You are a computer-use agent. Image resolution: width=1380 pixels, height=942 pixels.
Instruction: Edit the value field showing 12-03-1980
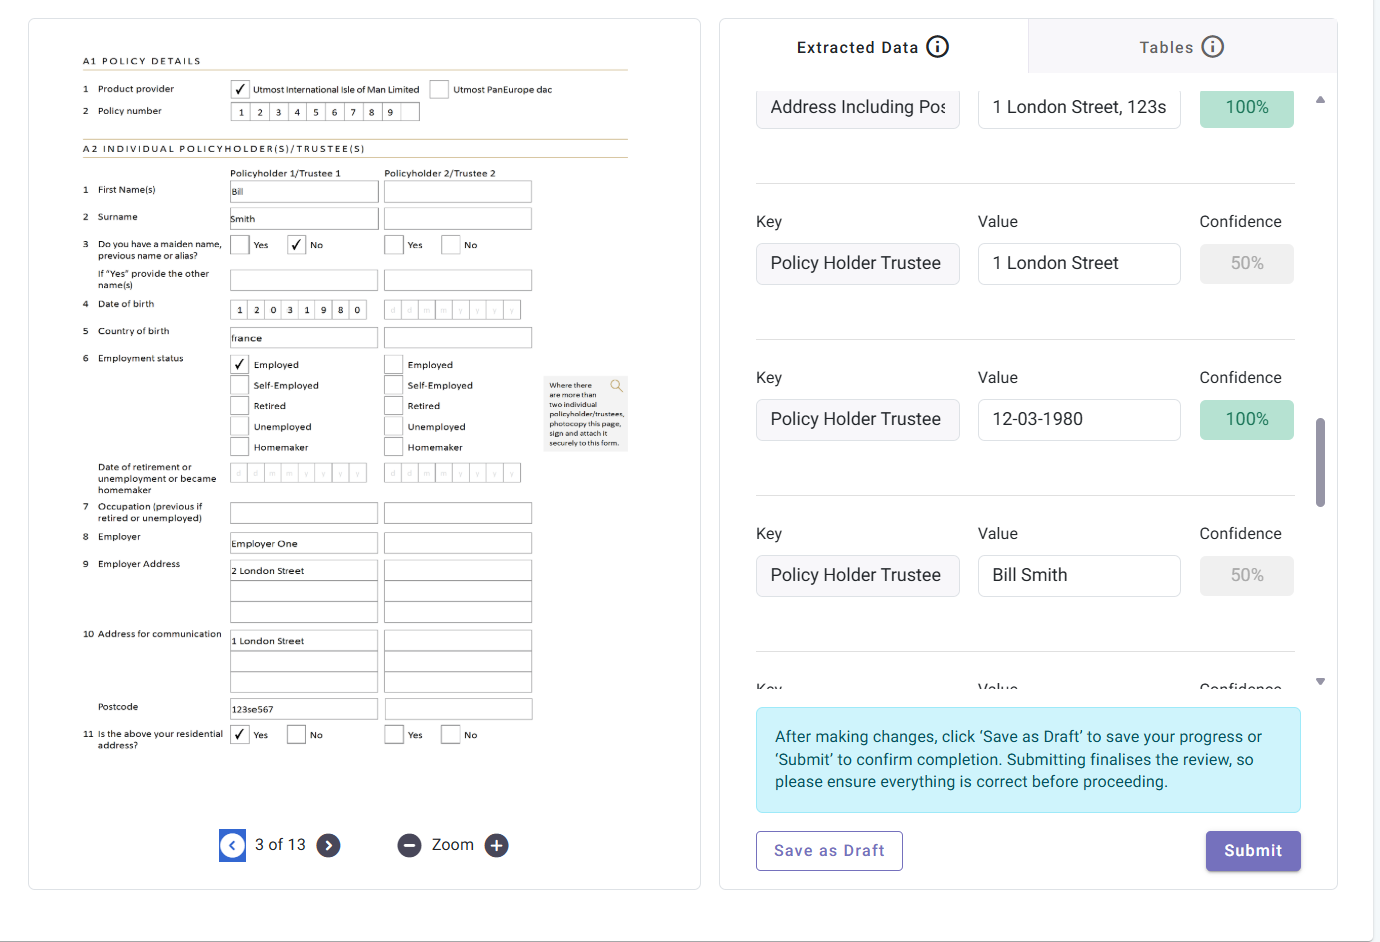pos(1078,420)
